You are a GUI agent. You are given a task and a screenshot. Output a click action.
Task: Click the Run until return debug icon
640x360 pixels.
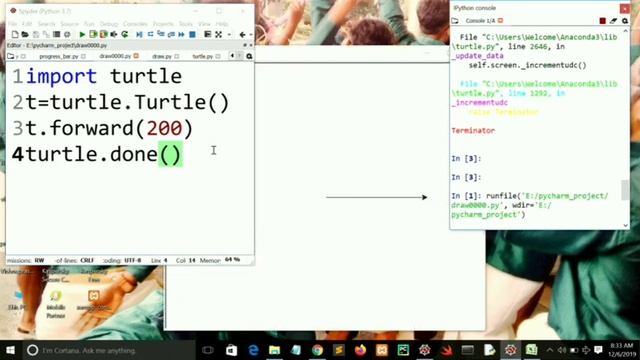tap(171, 35)
